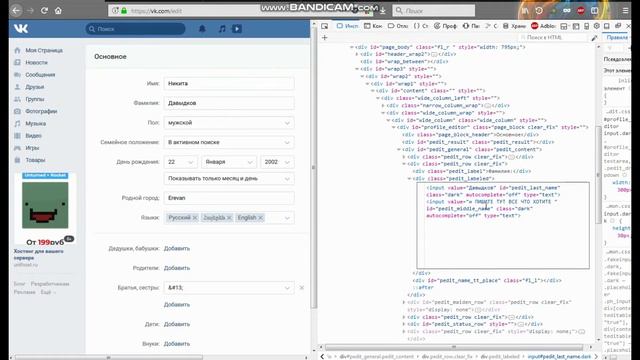Switch to the Adblock devtools tab
This screenshot has width=640, height=360.
543,26
